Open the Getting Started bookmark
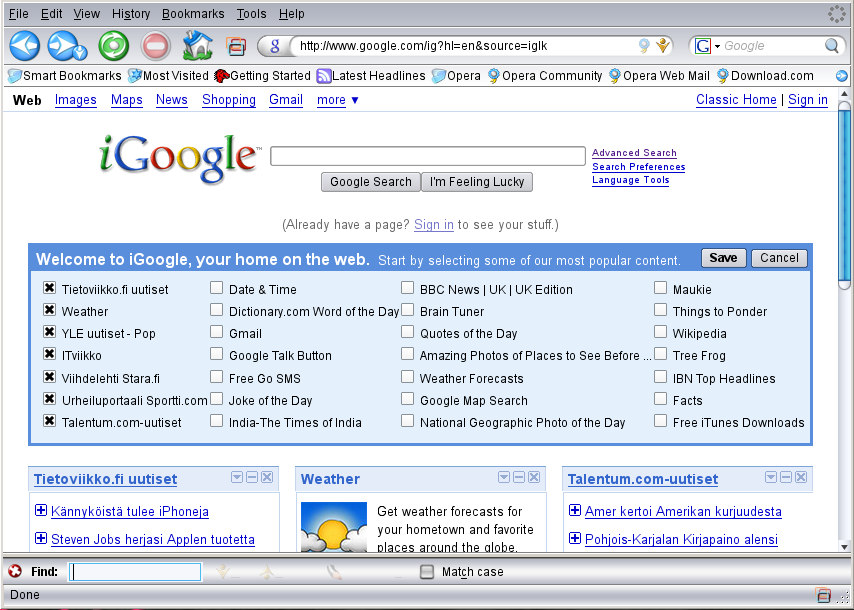Viewport: 854px width, 610px height. 263,76
